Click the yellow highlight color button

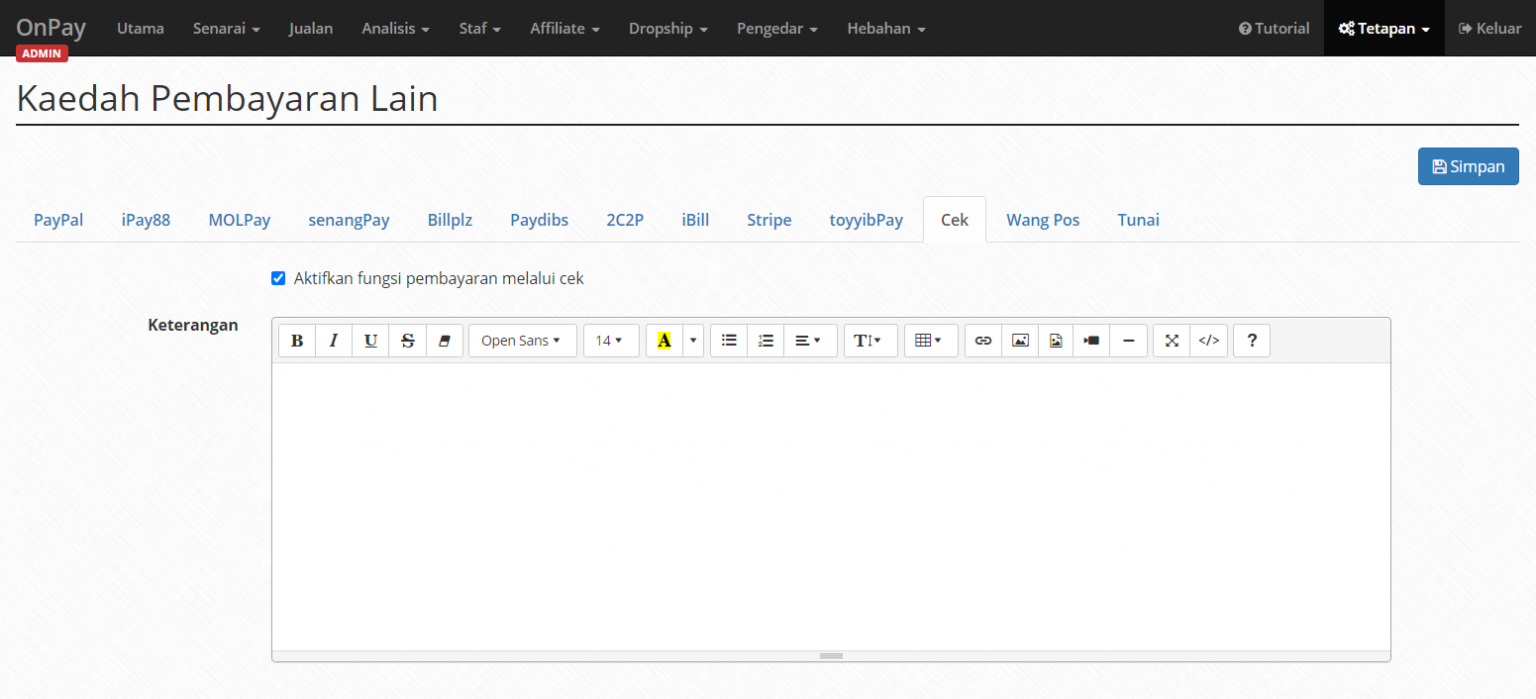point(664,341)
